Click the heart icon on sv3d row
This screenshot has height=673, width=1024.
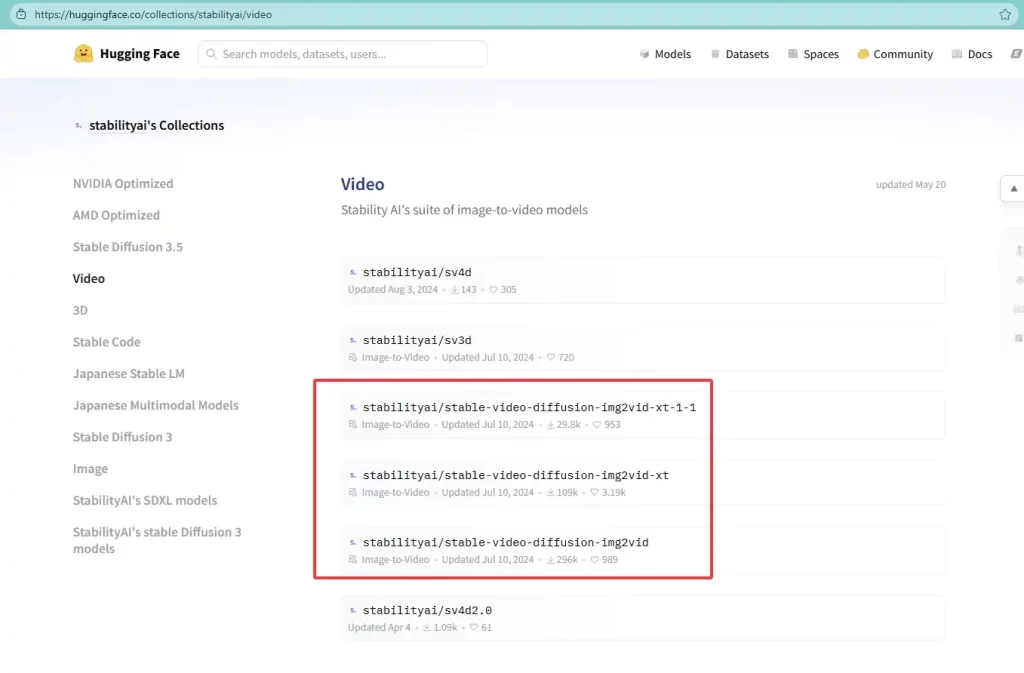pos(551,358)
